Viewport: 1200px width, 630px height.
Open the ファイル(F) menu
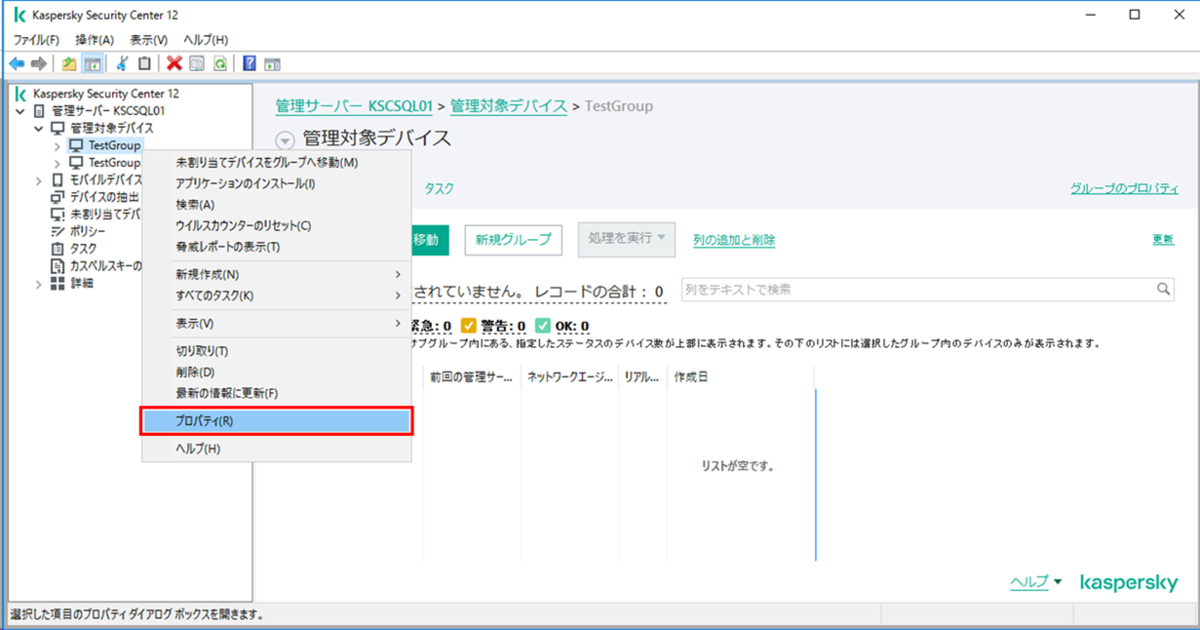point(36,39)
